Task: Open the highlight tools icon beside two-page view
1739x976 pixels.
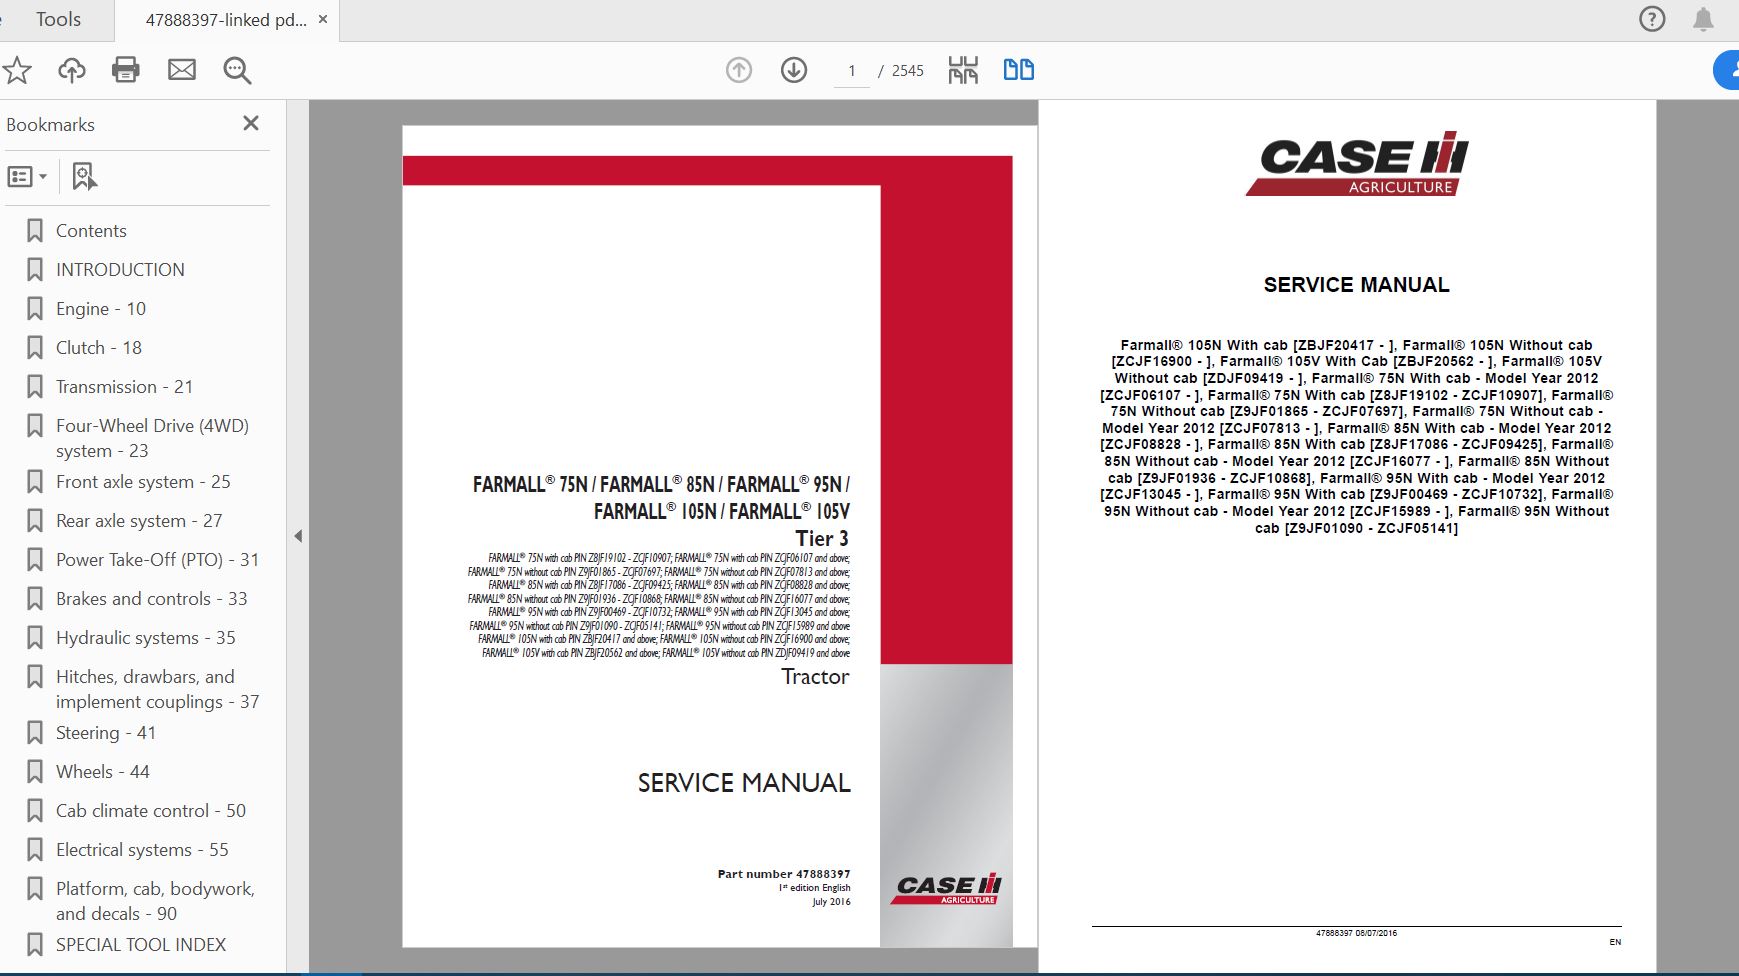Action: point(962,70)
